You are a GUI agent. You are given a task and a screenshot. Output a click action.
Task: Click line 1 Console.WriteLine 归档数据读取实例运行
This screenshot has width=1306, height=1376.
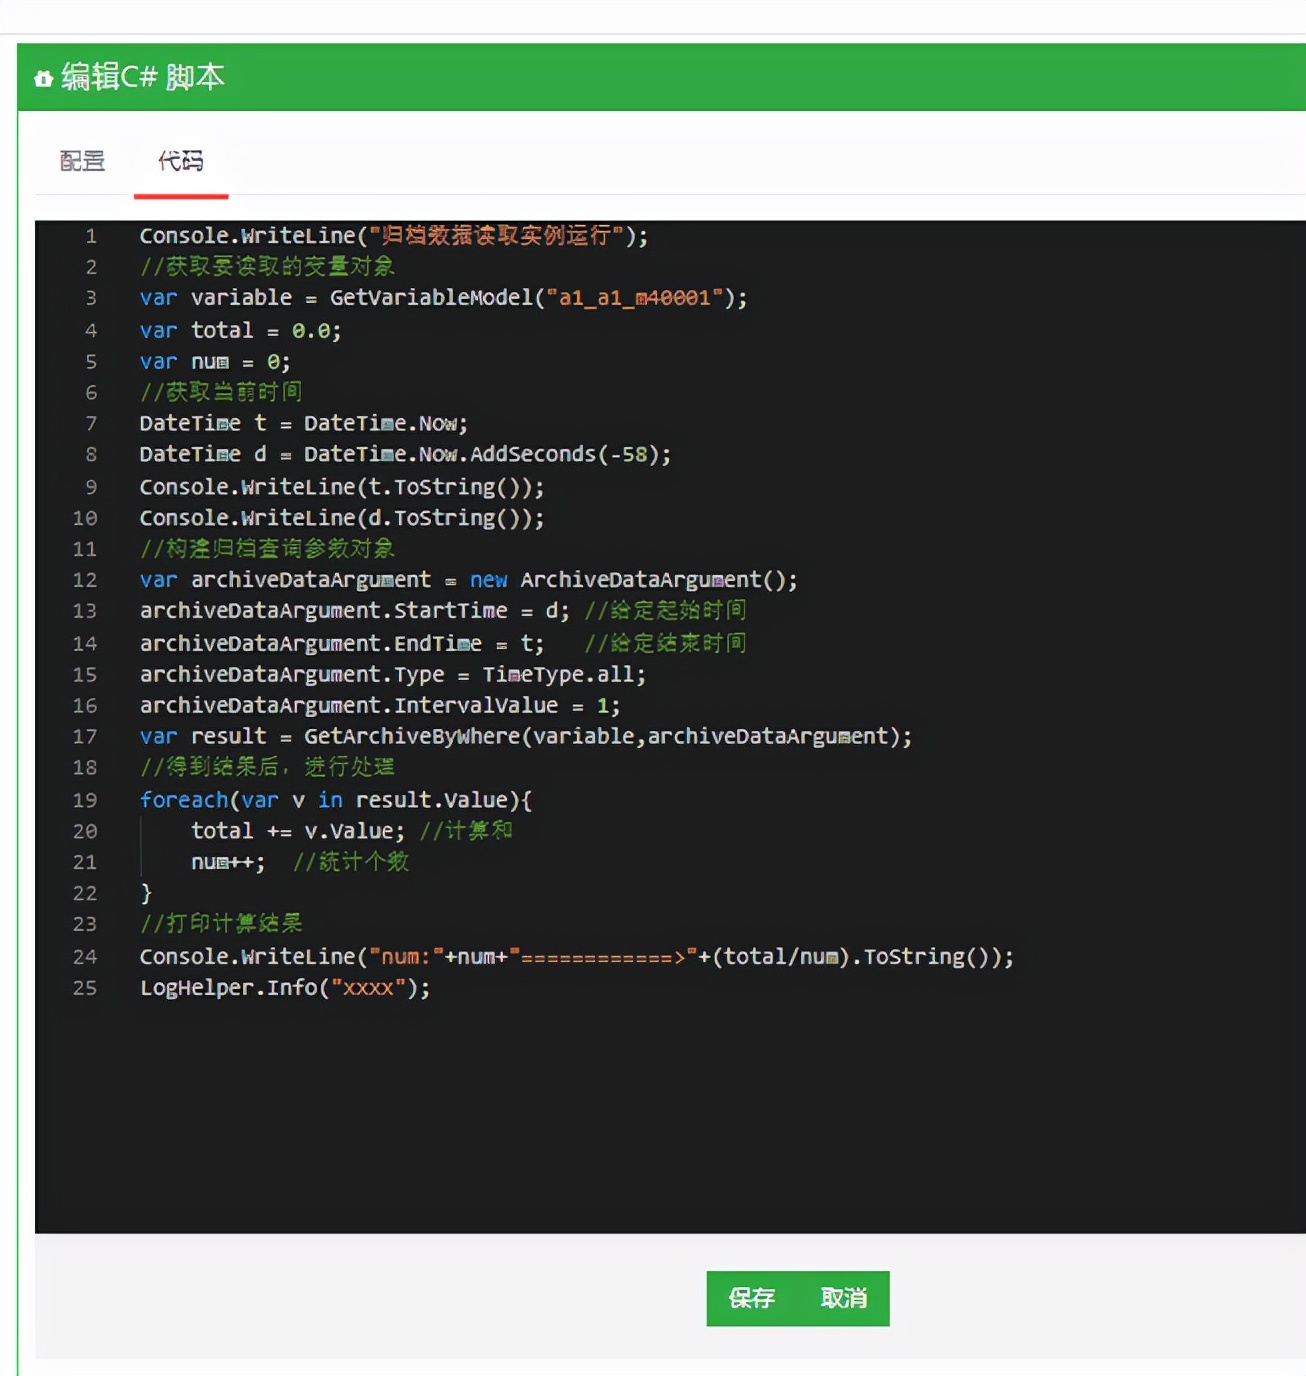[x=394, y=236]
